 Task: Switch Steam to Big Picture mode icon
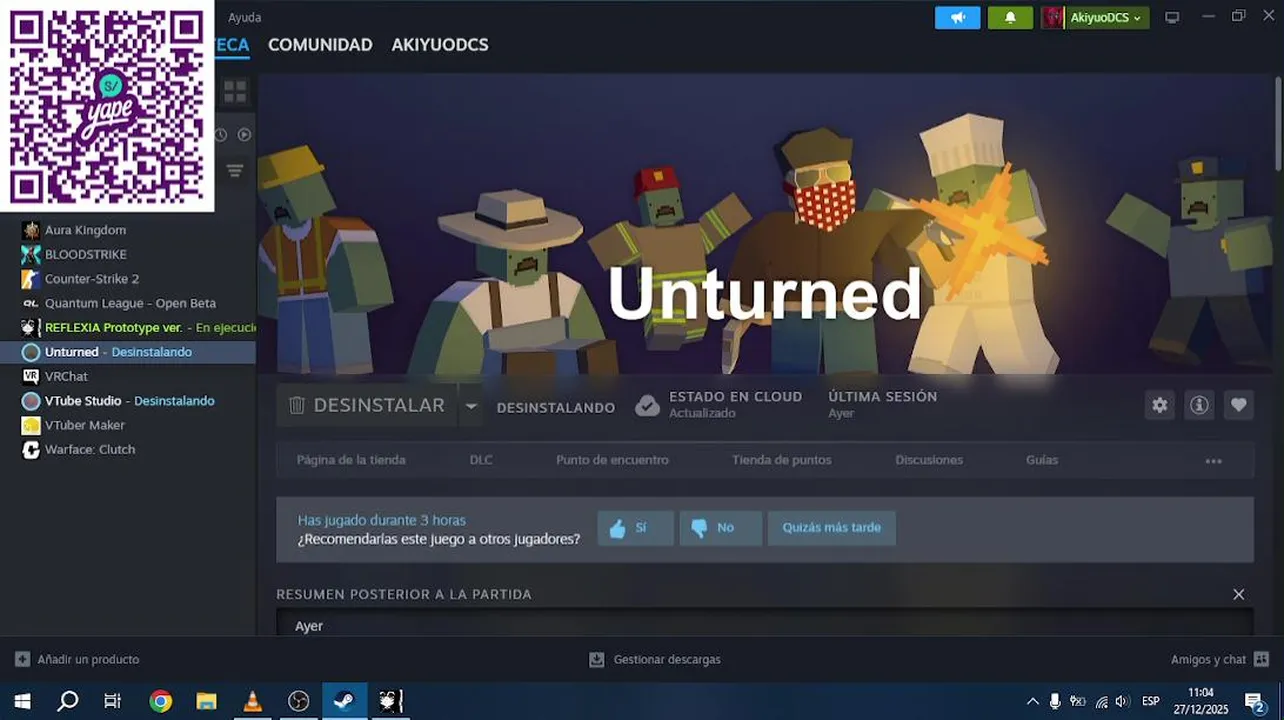tap(1172, 18)
